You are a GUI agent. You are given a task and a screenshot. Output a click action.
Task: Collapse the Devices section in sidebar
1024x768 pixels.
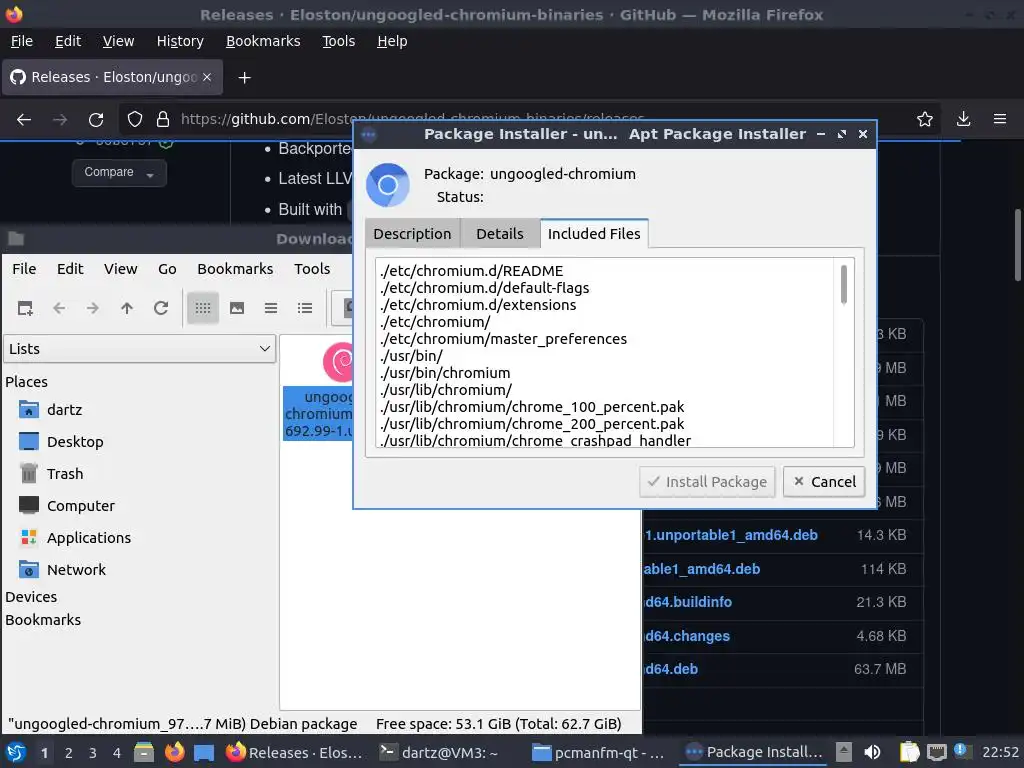click(31, 597)
